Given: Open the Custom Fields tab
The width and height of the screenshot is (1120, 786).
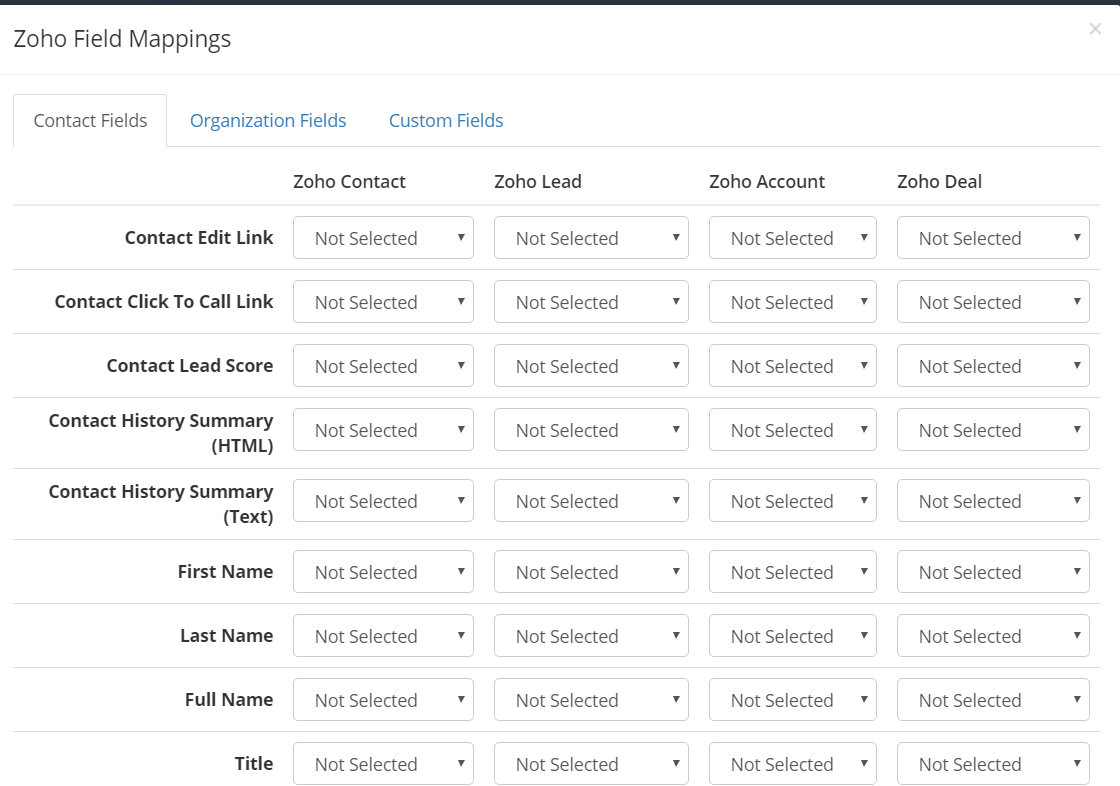Looking at the screenshot, I should click(x=446, y=121).
